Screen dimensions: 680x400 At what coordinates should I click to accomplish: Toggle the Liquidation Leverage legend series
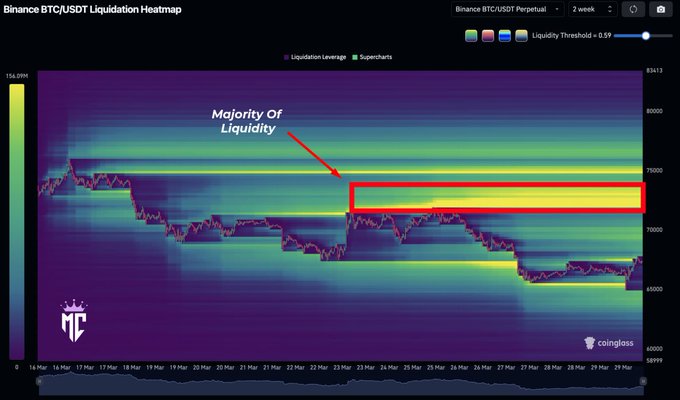315,57
